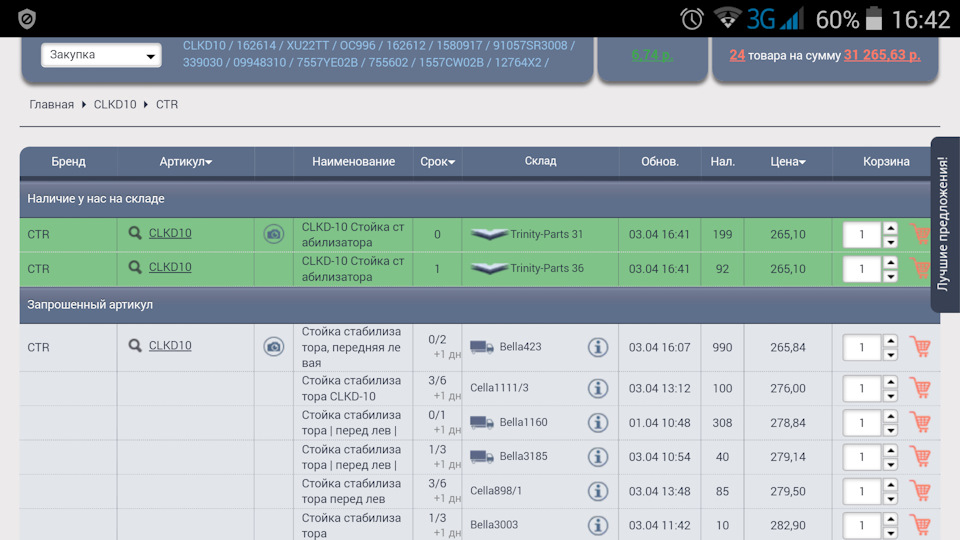960x540 pixels.
Task: Open the Лучшие предложения side tab
Action: (944, 224)
